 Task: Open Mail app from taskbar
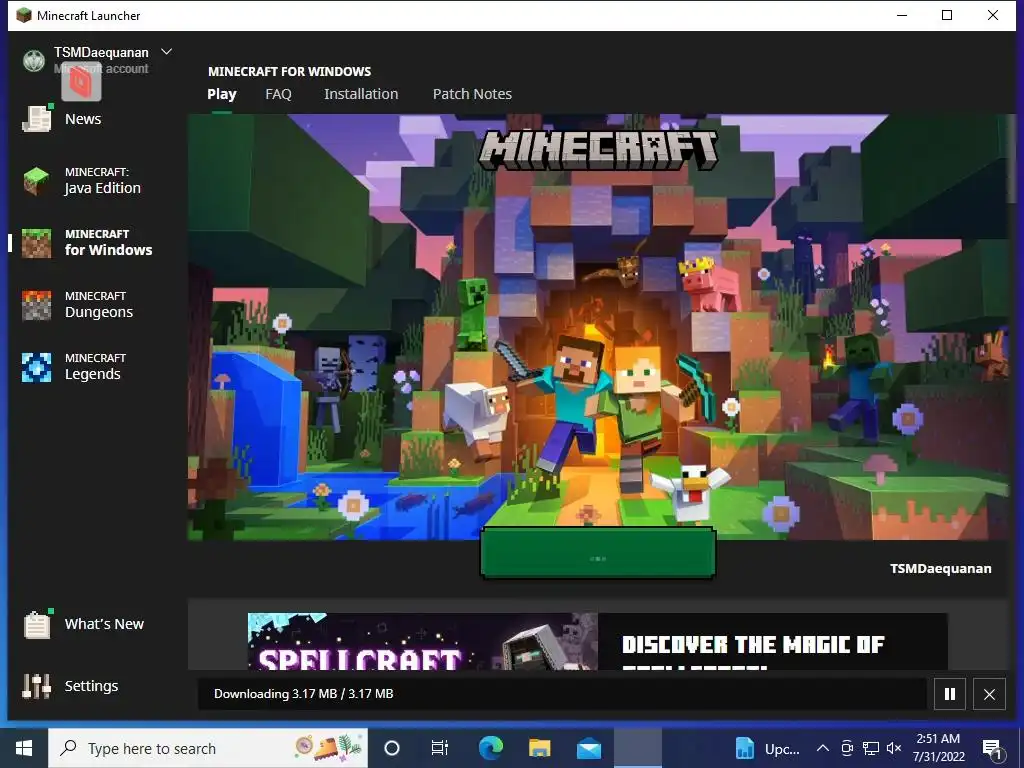[x=588, y=748]
